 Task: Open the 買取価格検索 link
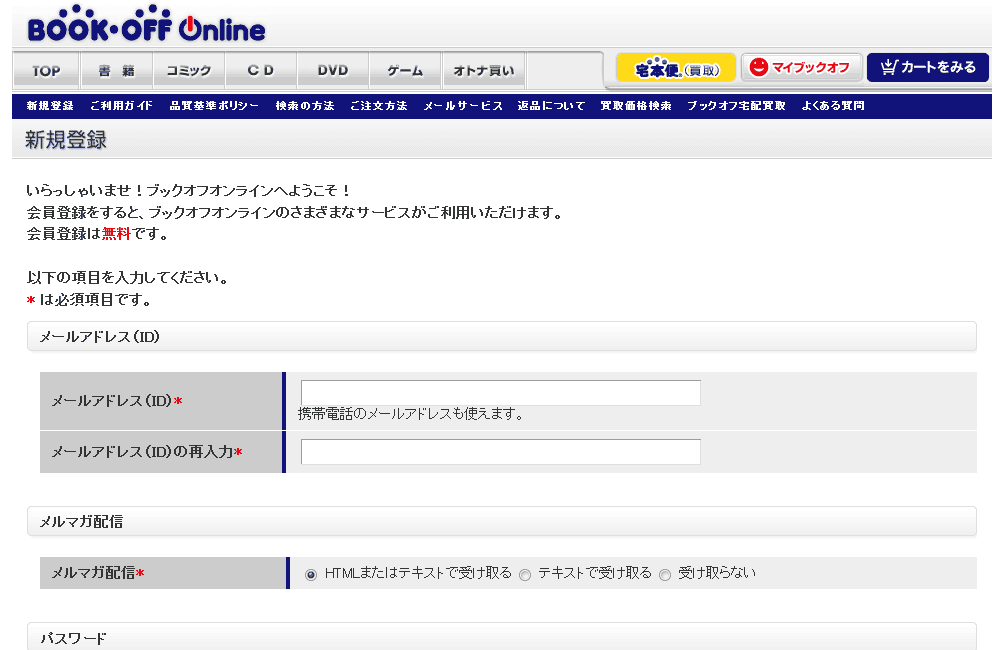pyautogui.click(x=636, y=106)
